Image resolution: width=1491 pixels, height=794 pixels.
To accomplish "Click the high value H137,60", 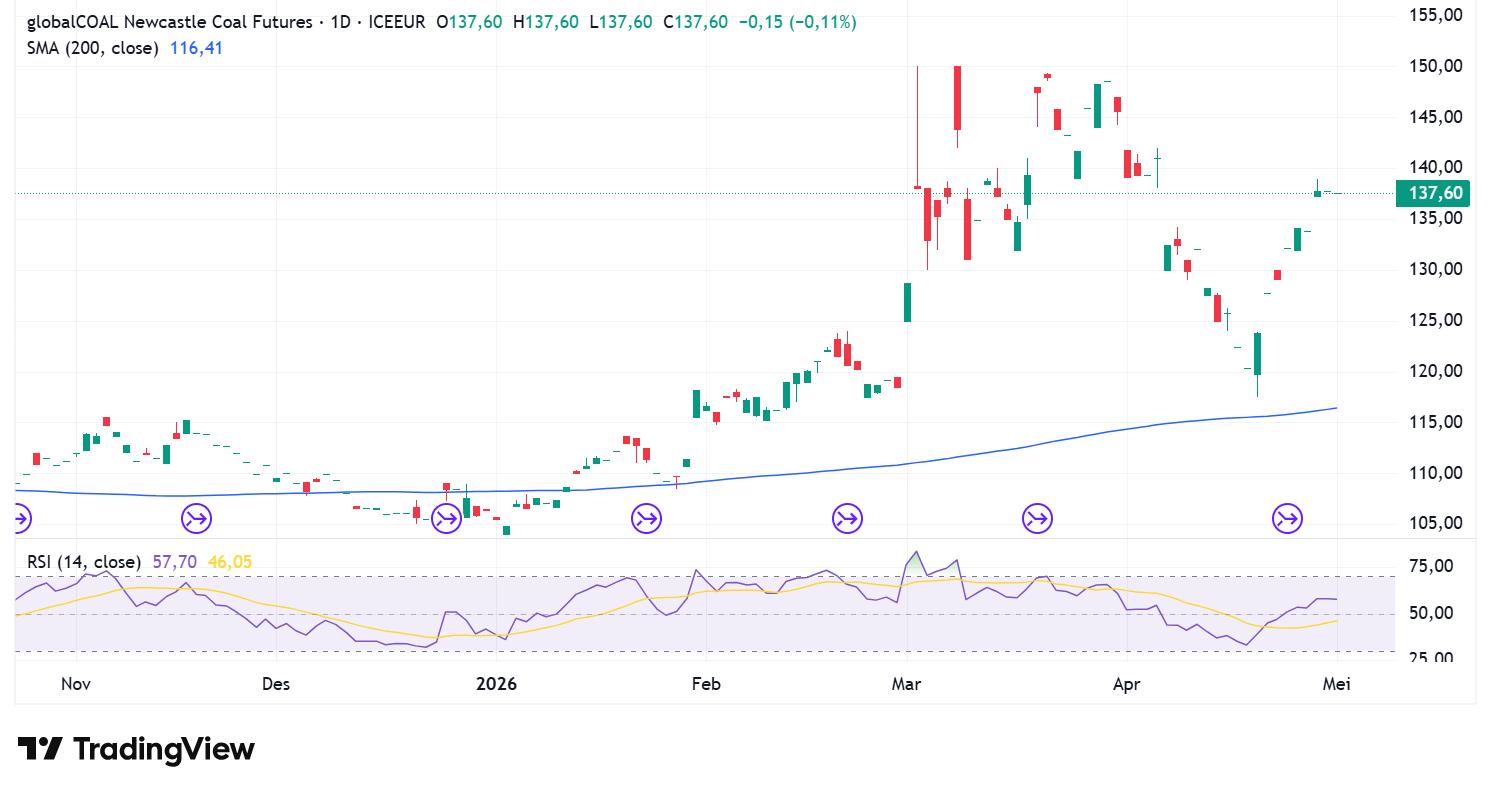I will point(545,22).
